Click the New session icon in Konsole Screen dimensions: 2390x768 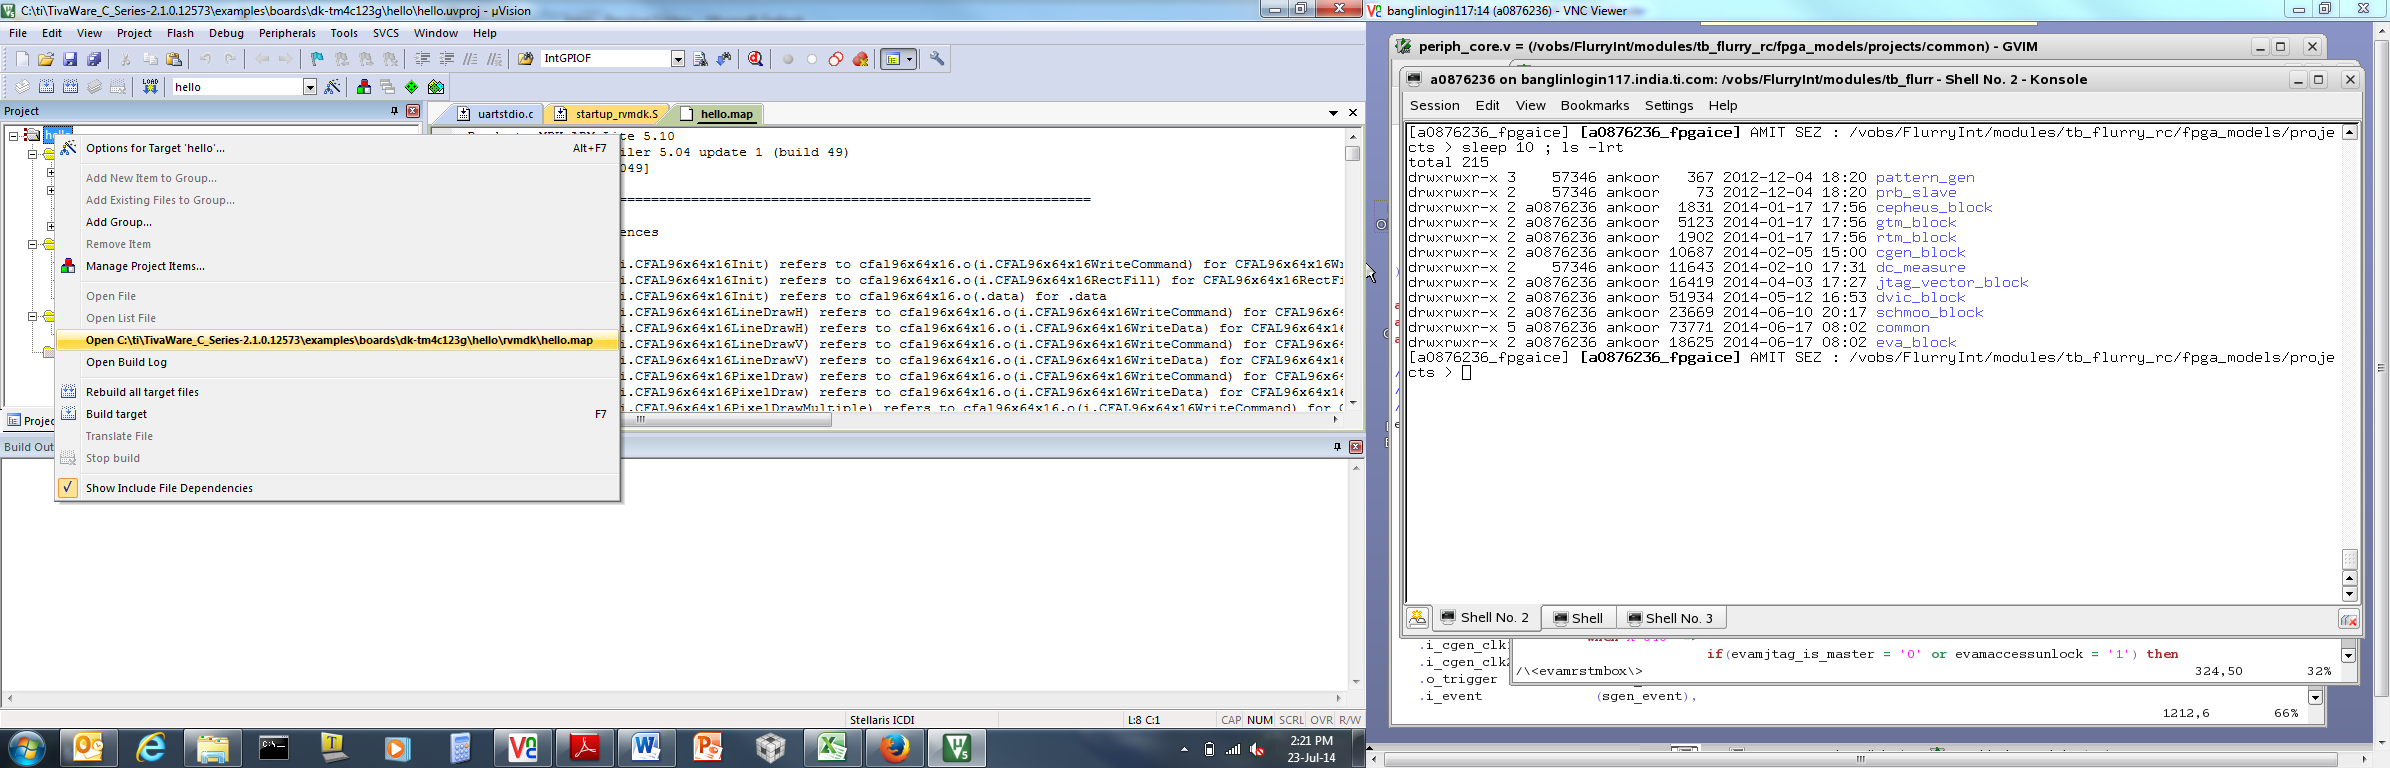click(1418, 618)
